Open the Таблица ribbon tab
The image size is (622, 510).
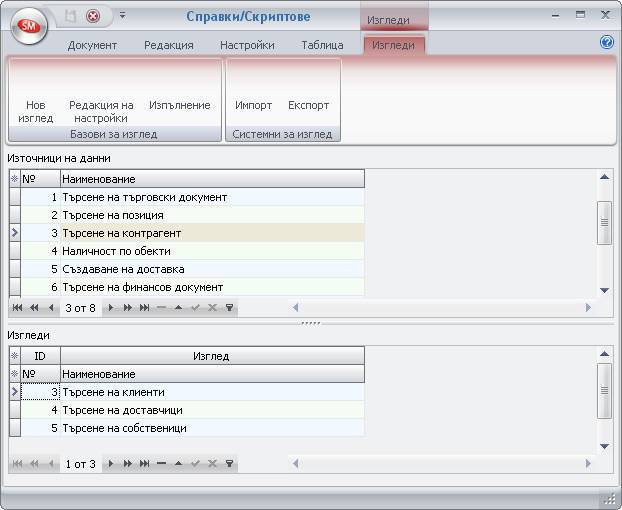coord(322,45)
